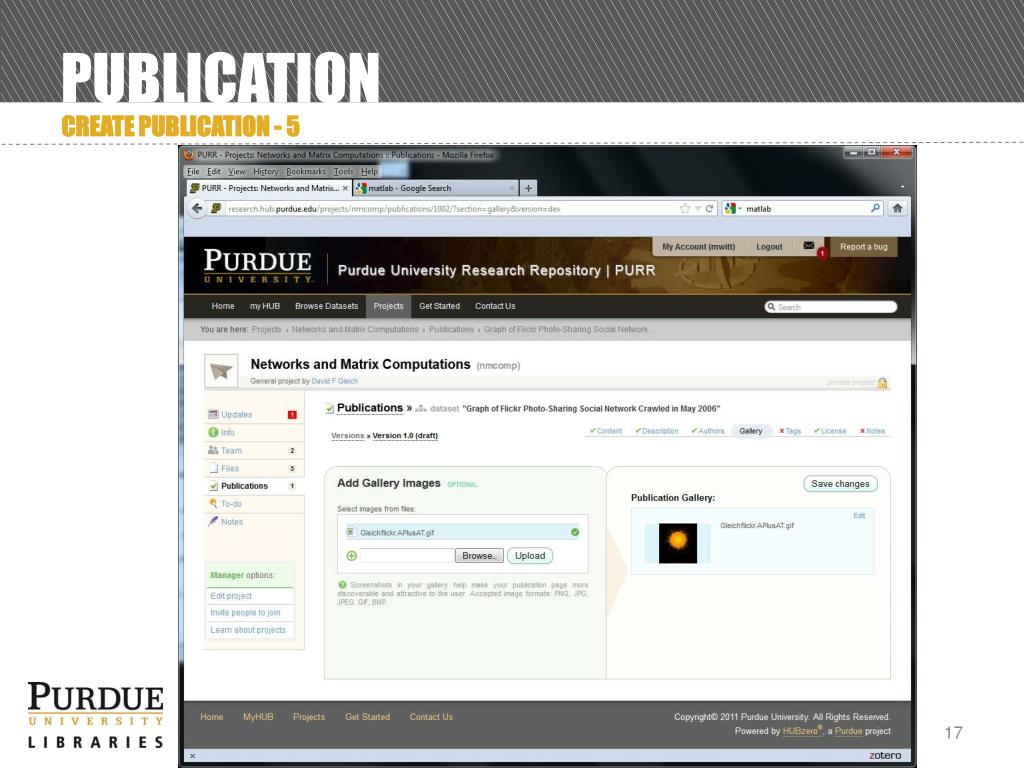This screenshot has height=768, width=1024.
Task: Click green plus add file icon
Action: (351, 556)
